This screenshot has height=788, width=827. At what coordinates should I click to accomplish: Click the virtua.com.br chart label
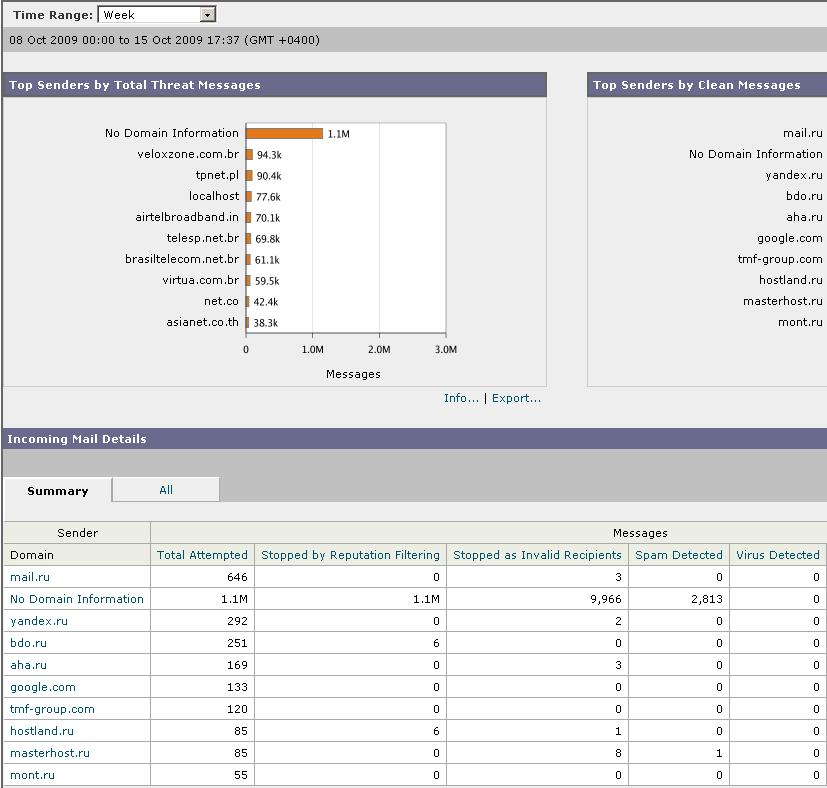click(x=200, y=281)
